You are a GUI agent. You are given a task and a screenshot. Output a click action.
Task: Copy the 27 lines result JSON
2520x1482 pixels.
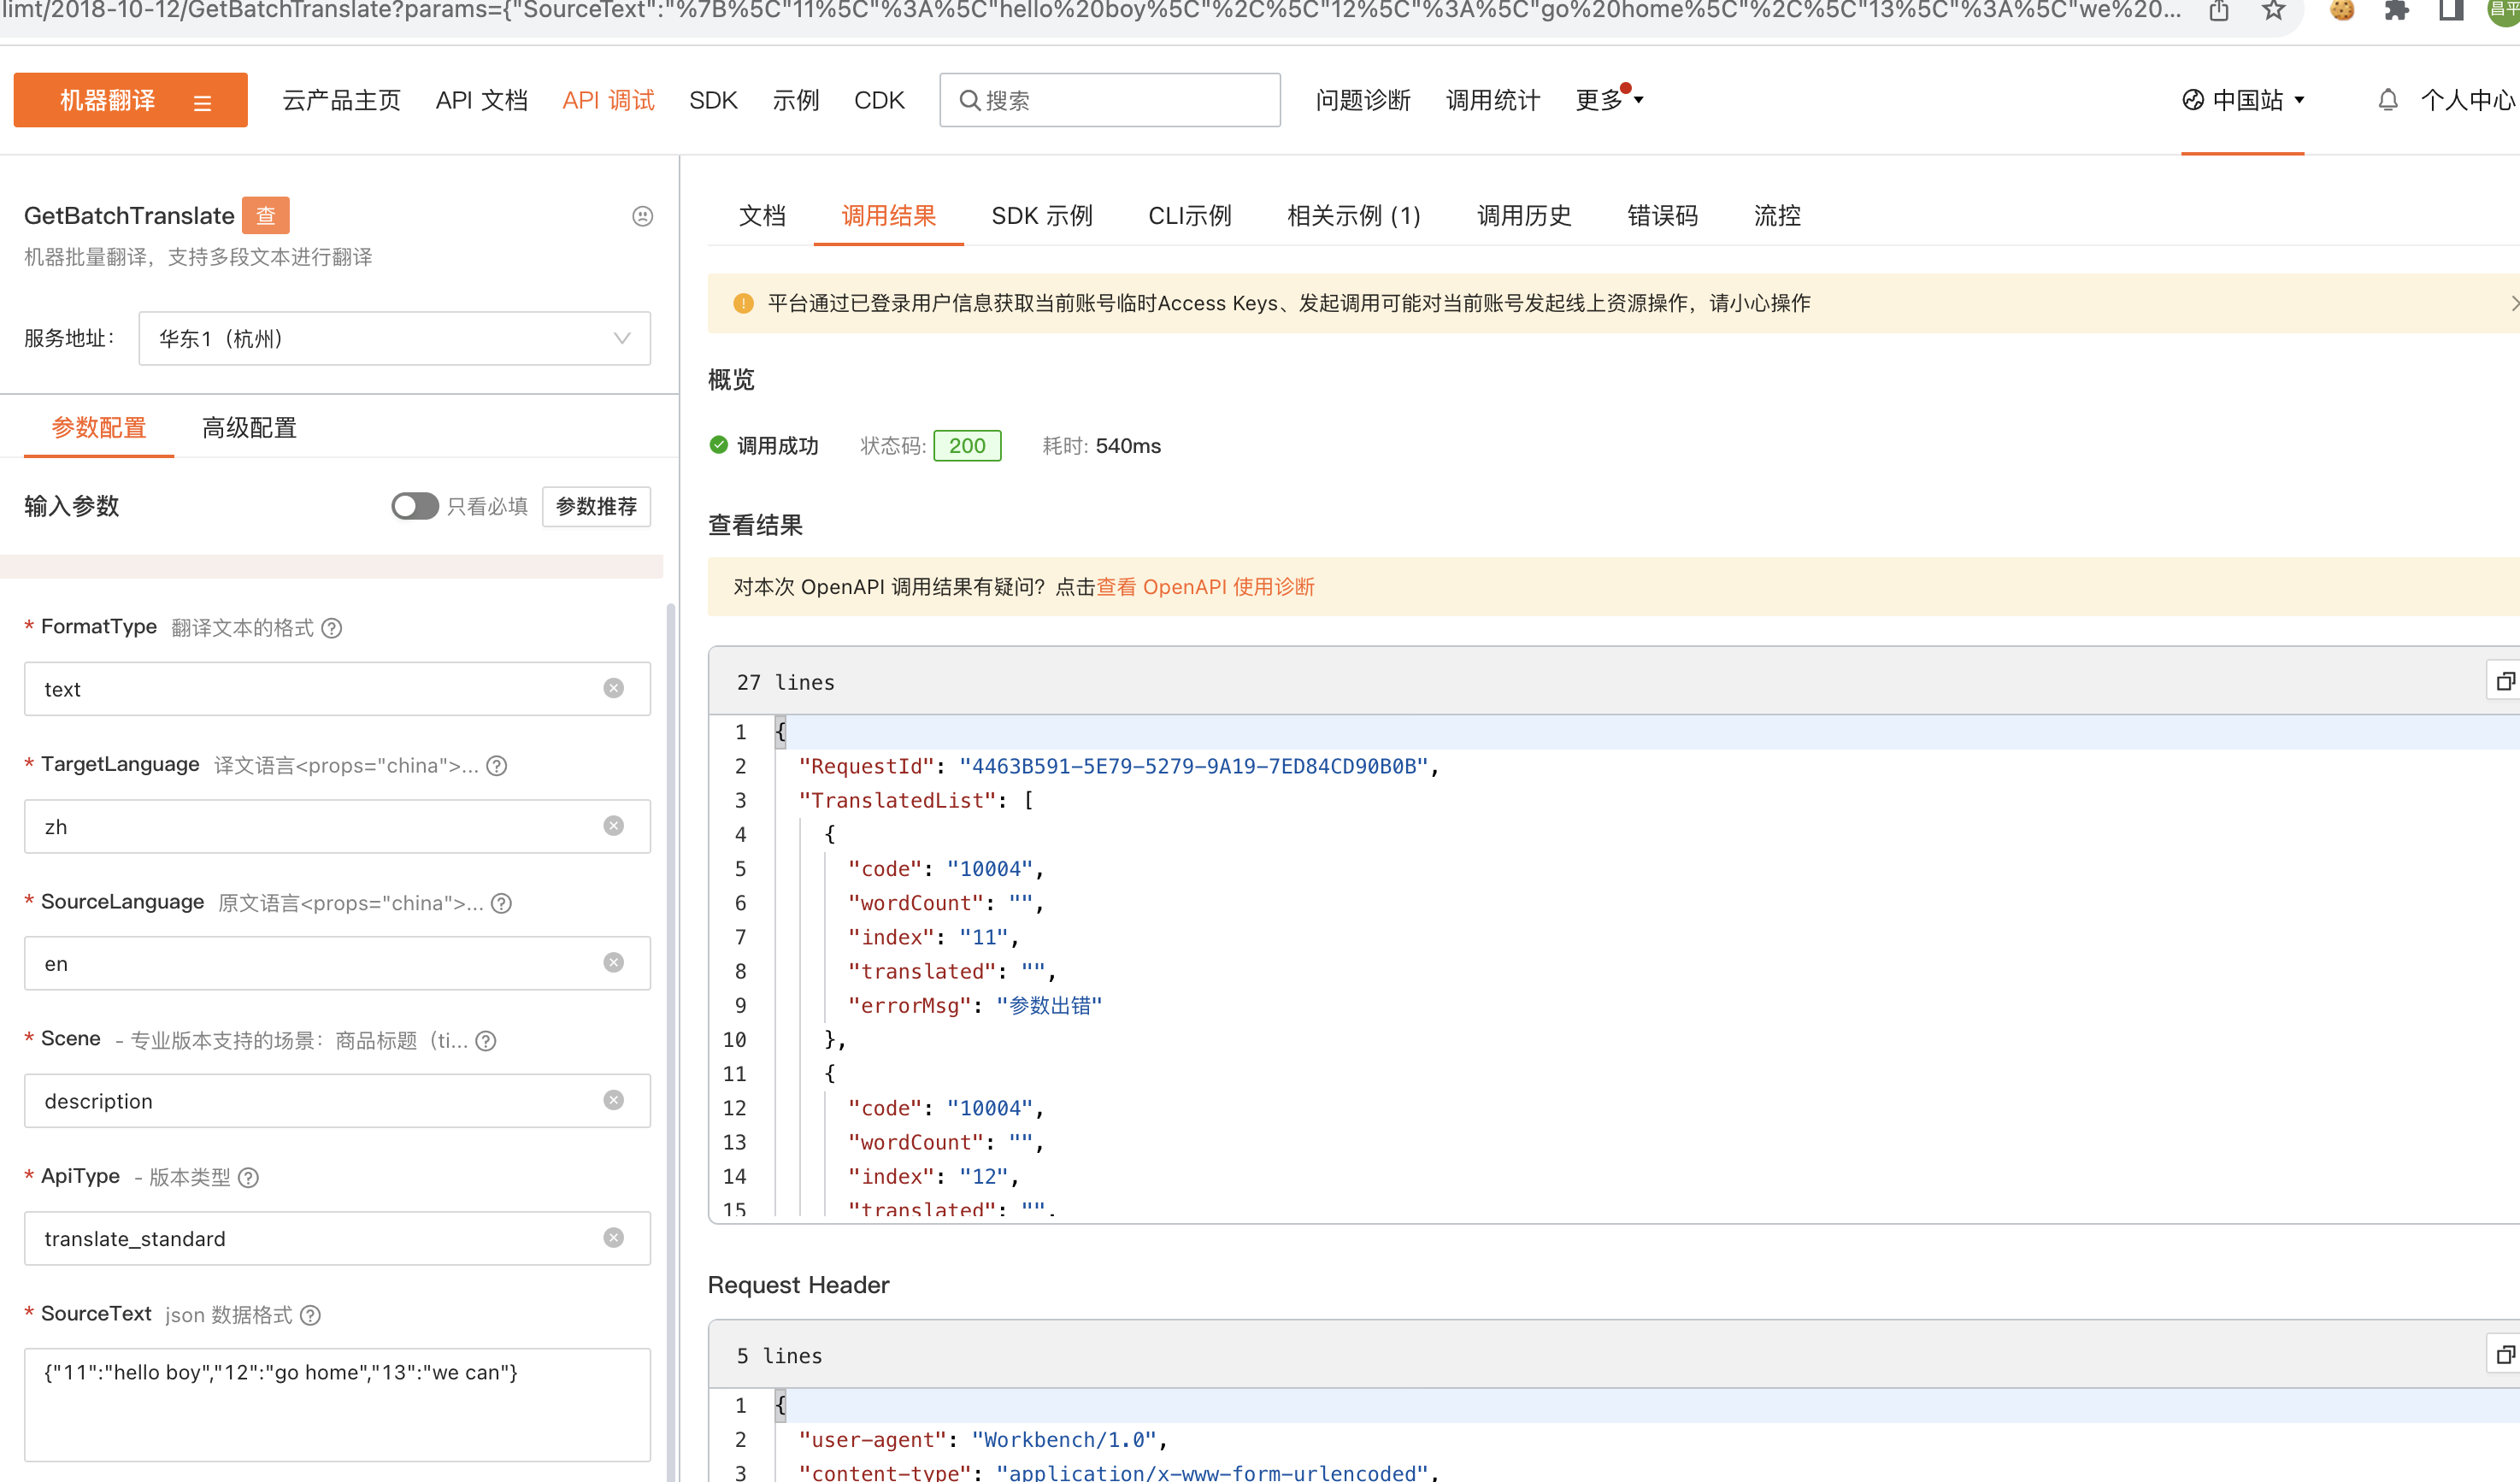(2504, 681)
